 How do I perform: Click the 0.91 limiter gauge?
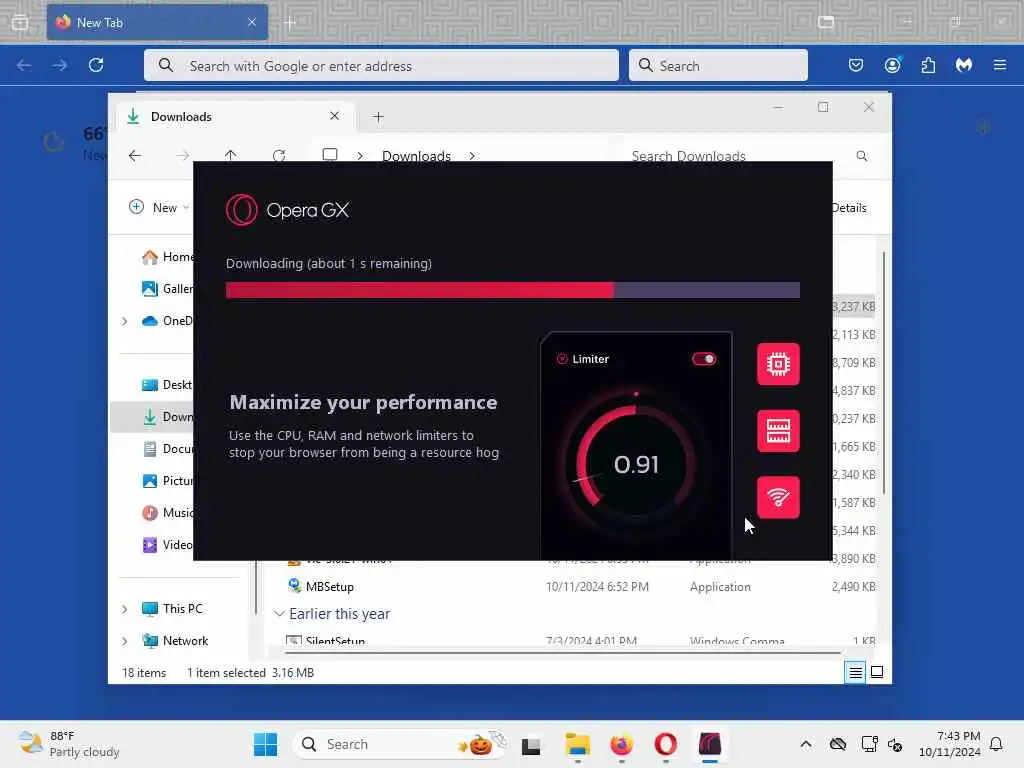click(635, 464)
